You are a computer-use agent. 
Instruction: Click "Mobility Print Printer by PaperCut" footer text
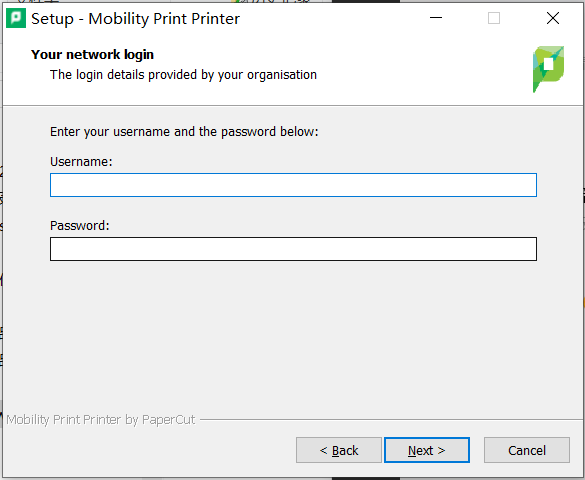coord(101,420)
